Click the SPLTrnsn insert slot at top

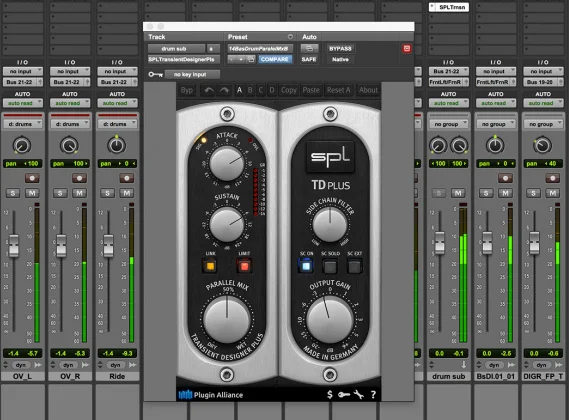(449, 7)
